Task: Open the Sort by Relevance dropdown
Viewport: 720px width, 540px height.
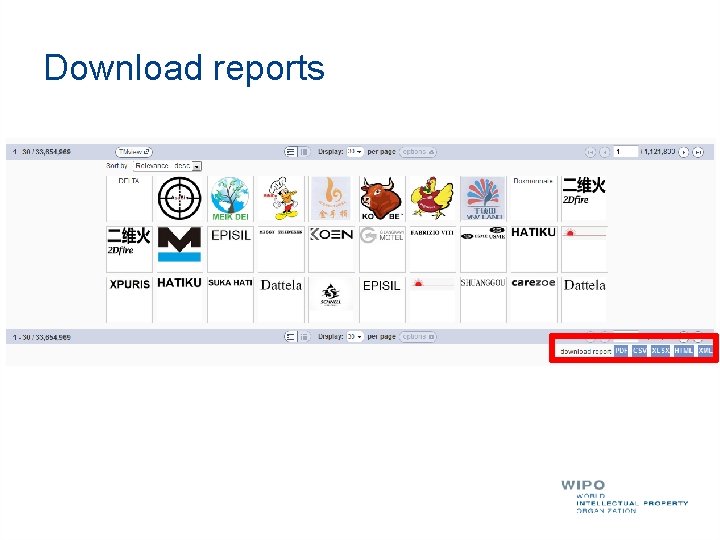Action: (168, 166)
